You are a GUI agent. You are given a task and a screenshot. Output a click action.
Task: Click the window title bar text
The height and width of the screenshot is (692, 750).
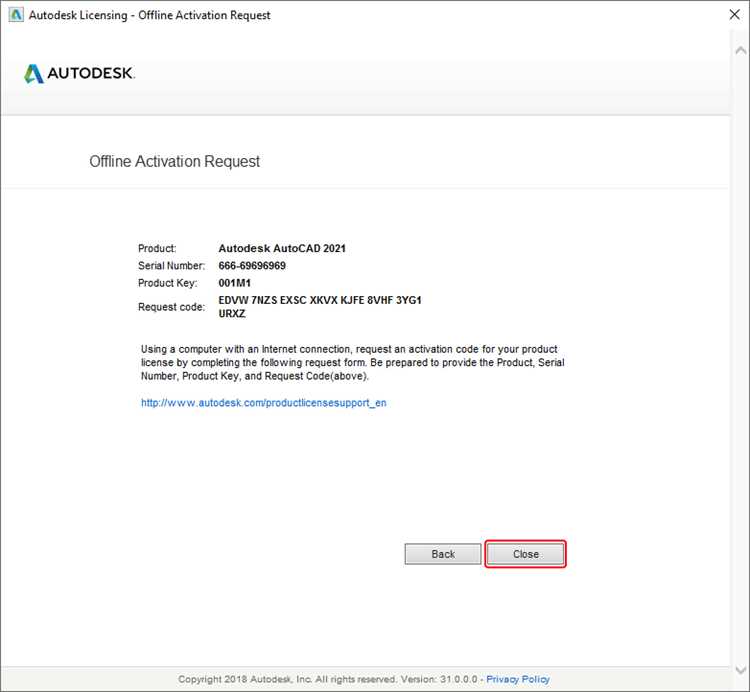[x=149, y=15]
